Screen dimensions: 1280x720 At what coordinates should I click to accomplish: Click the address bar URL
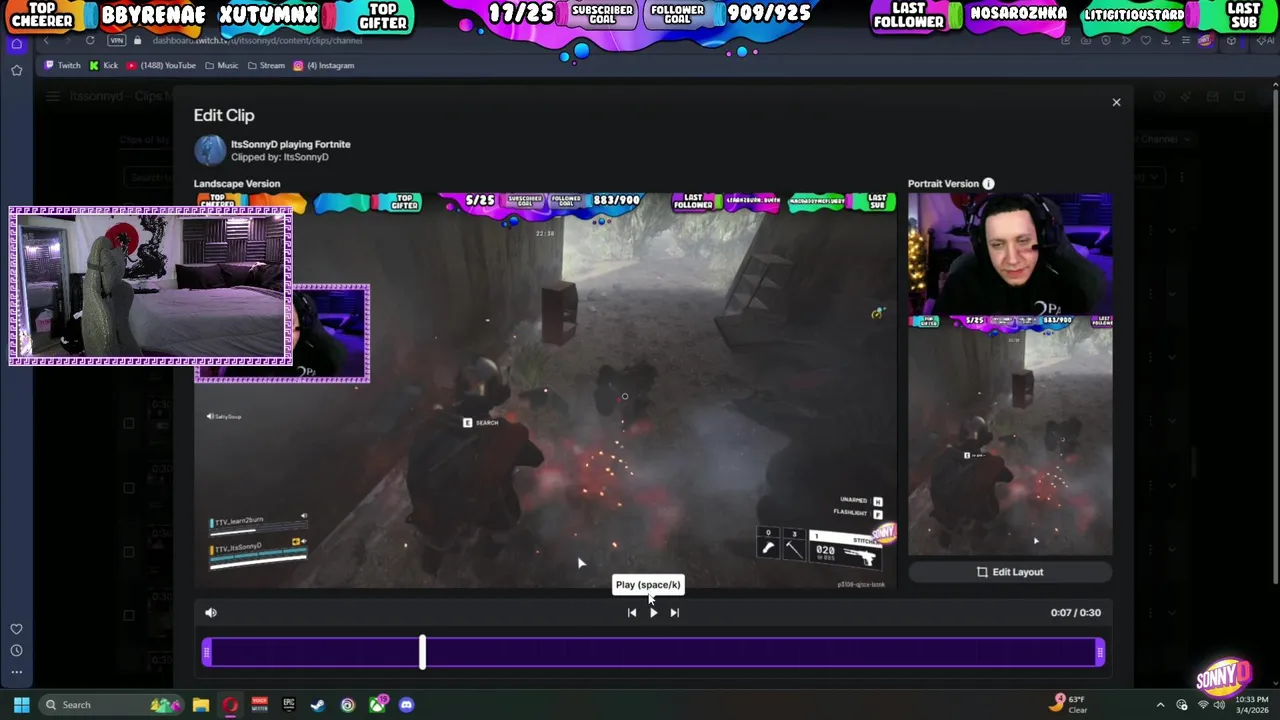257,40
